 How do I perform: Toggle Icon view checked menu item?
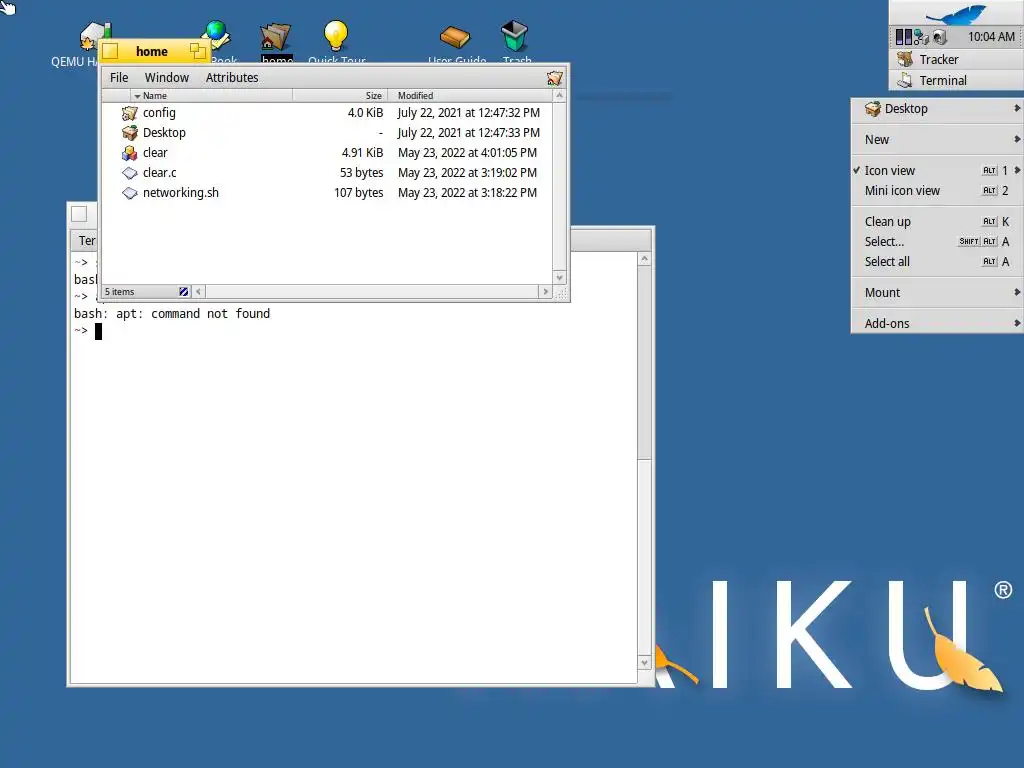coord(937,170)
